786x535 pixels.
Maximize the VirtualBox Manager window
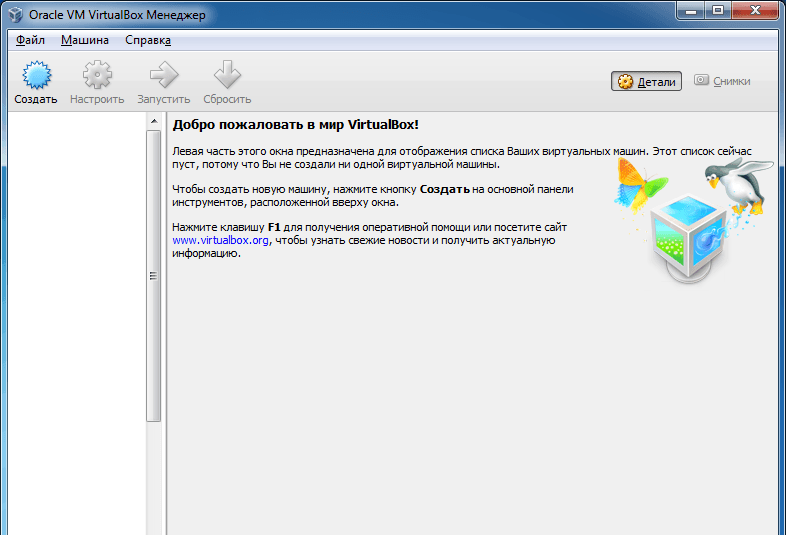click(718, 10)
